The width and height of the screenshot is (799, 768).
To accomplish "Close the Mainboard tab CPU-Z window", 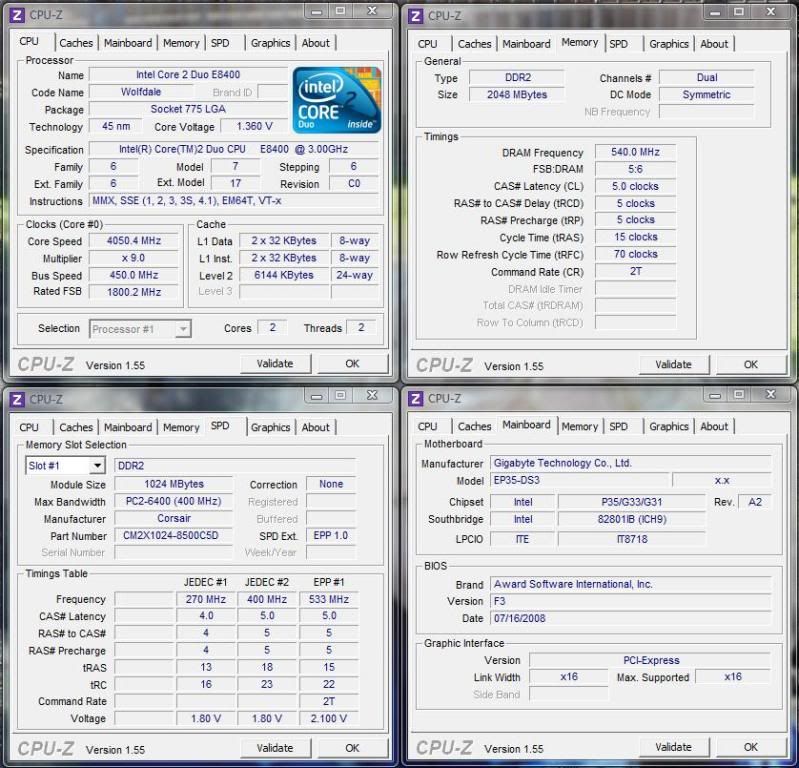I will (x=771, y=394).
